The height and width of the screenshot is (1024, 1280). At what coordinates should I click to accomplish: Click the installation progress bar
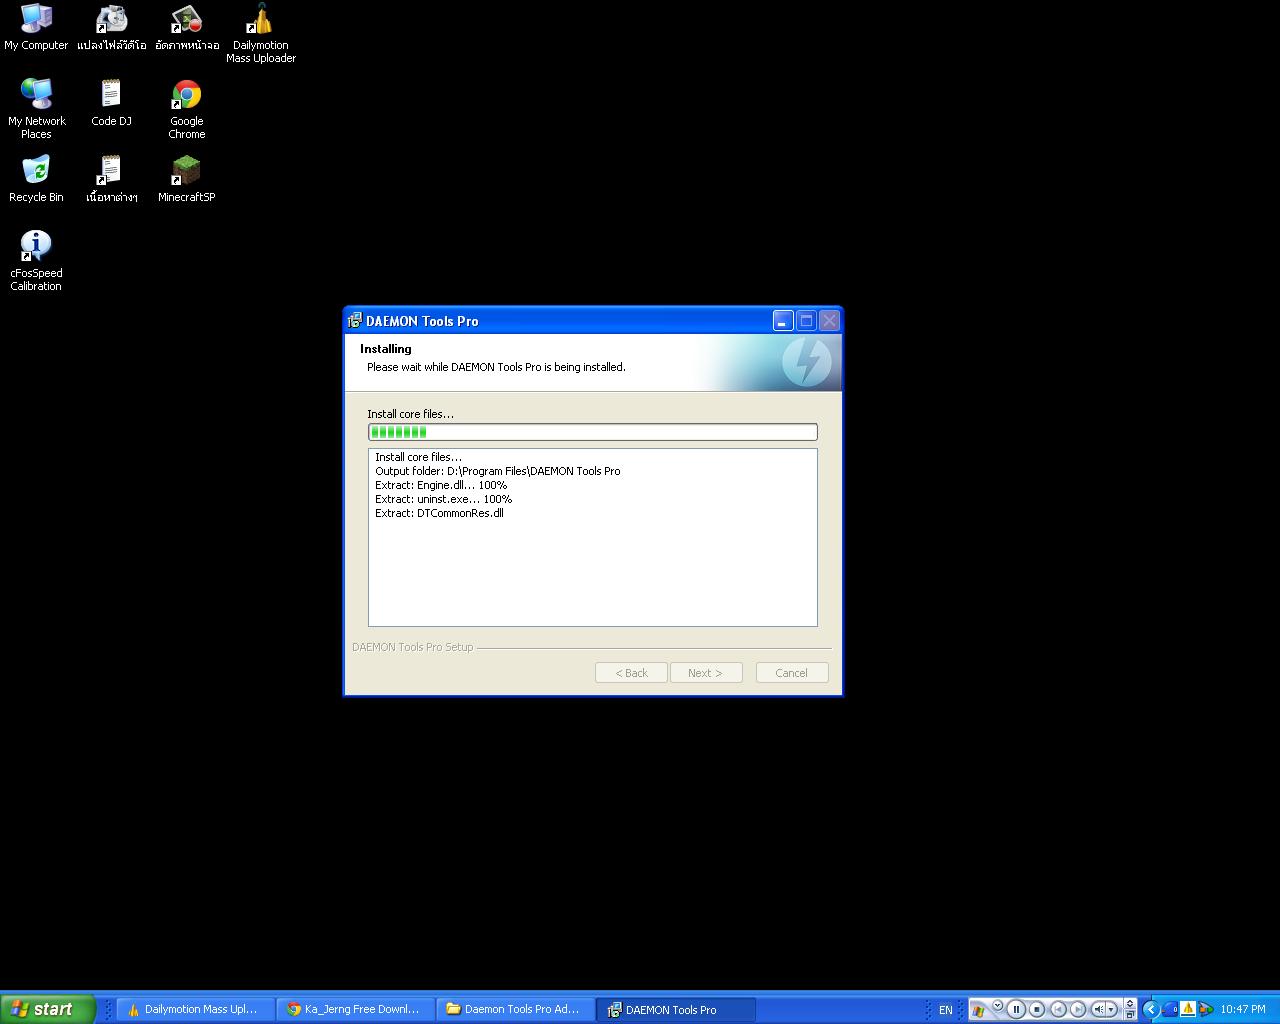(593, 432)
